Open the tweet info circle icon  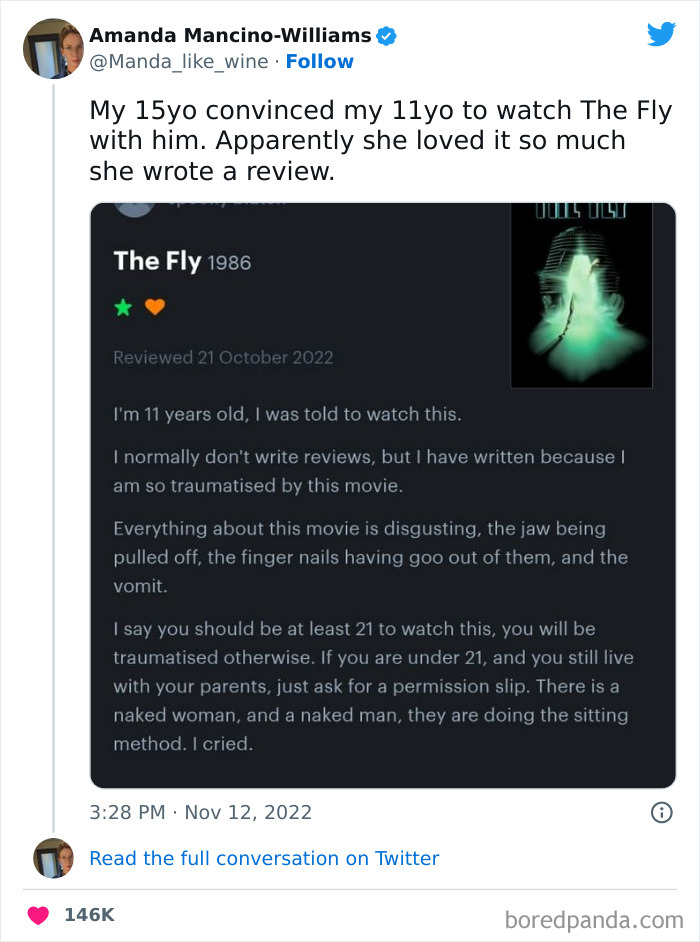pyautogui.click(x=662, y=813)
